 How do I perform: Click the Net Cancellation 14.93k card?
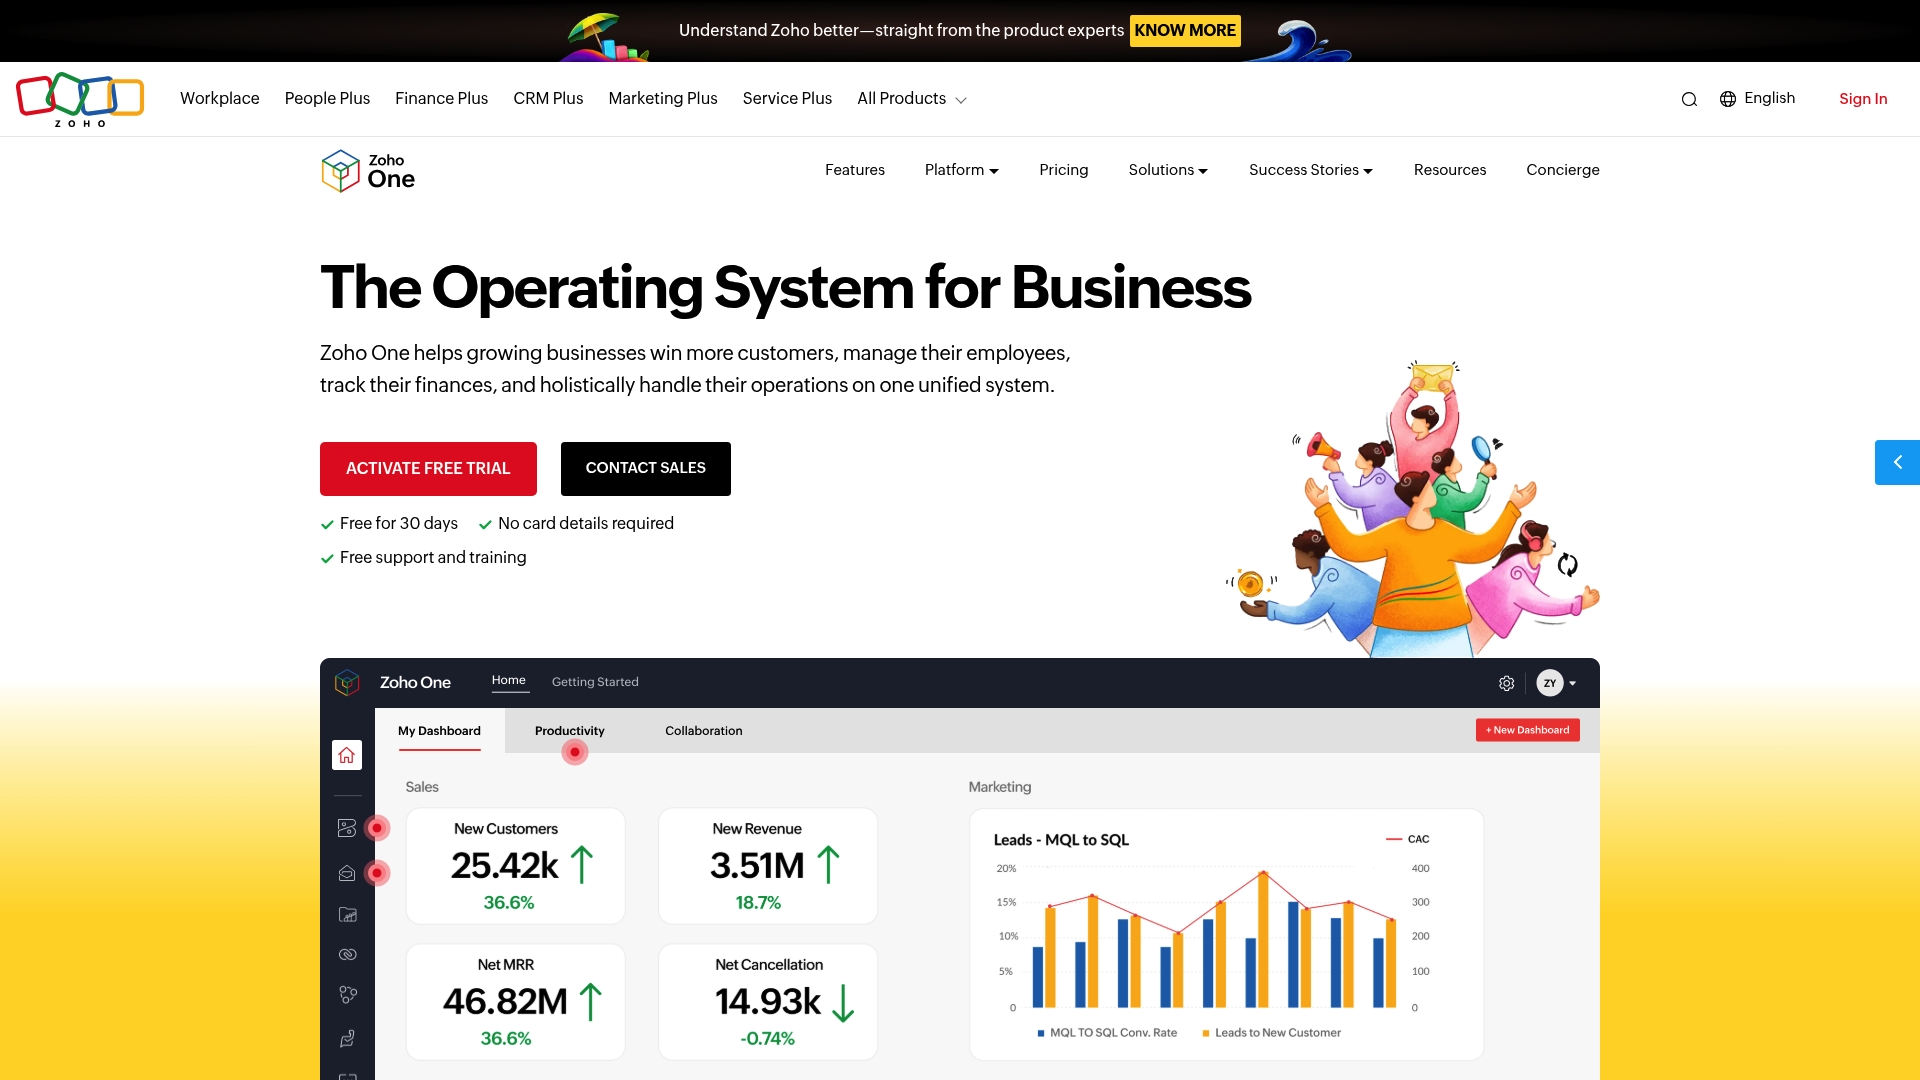point(768,1002)
